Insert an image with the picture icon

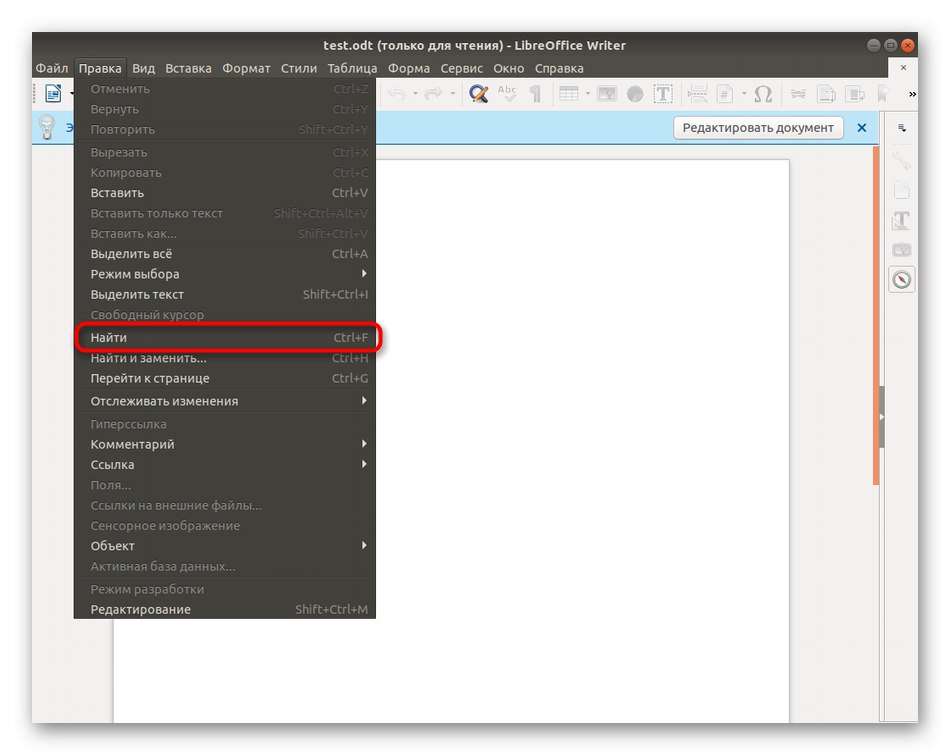coord(608,93)
